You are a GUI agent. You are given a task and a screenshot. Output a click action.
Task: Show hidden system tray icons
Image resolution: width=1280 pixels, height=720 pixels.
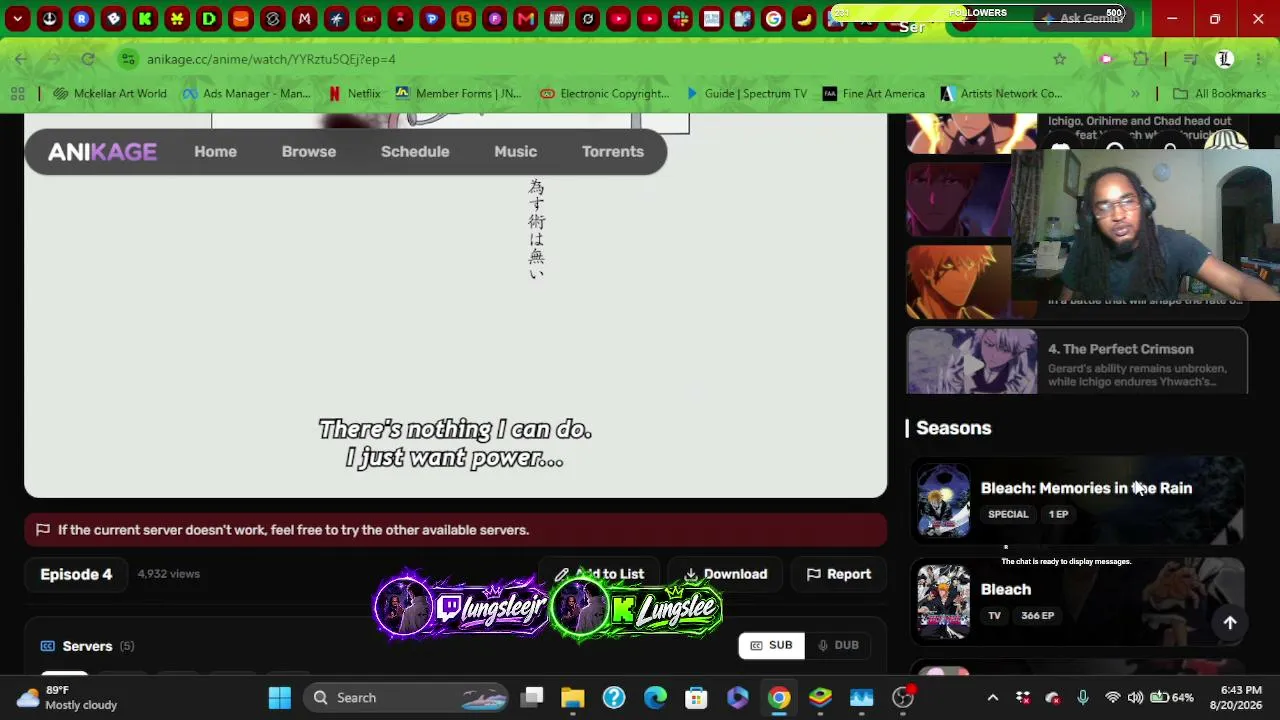993,697
